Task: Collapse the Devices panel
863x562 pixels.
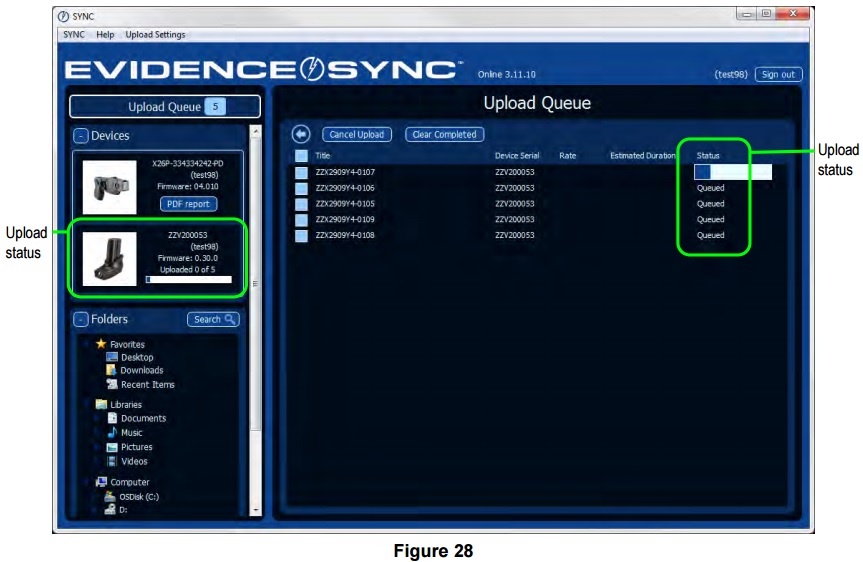Action: click(80, 136)
